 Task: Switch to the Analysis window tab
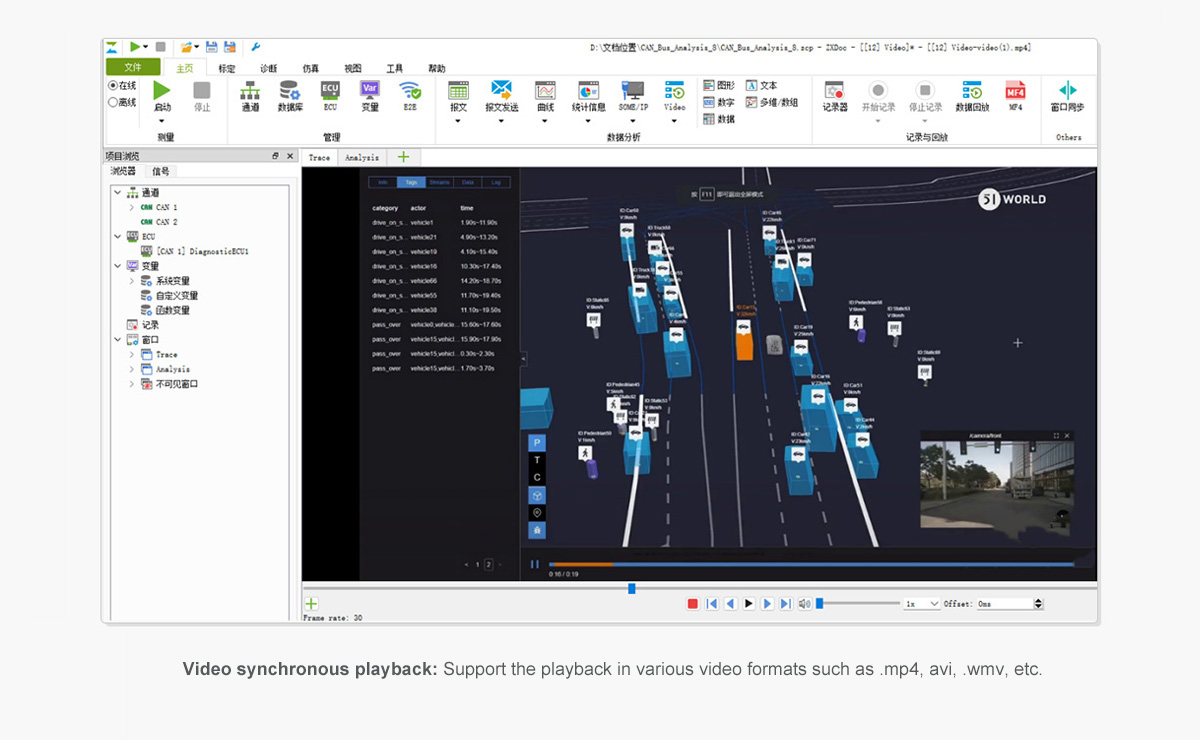point(362,158)
